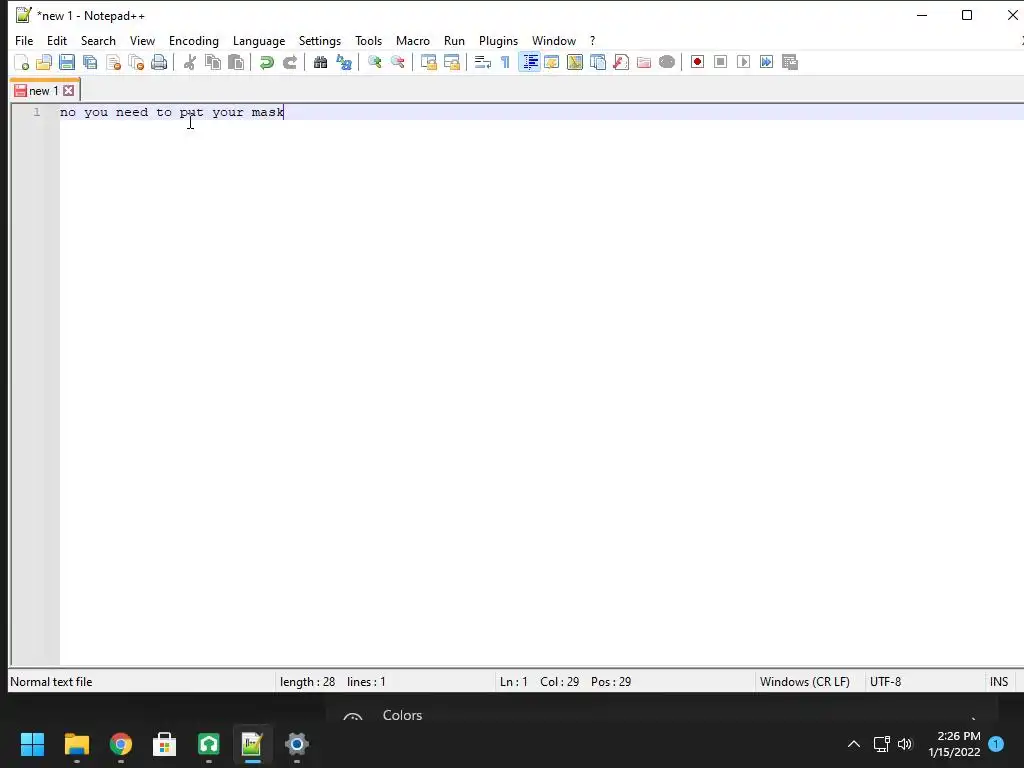Open the Edit menu
The height and width of the screenshot is (768, 1024).
[x=57, y=40]
